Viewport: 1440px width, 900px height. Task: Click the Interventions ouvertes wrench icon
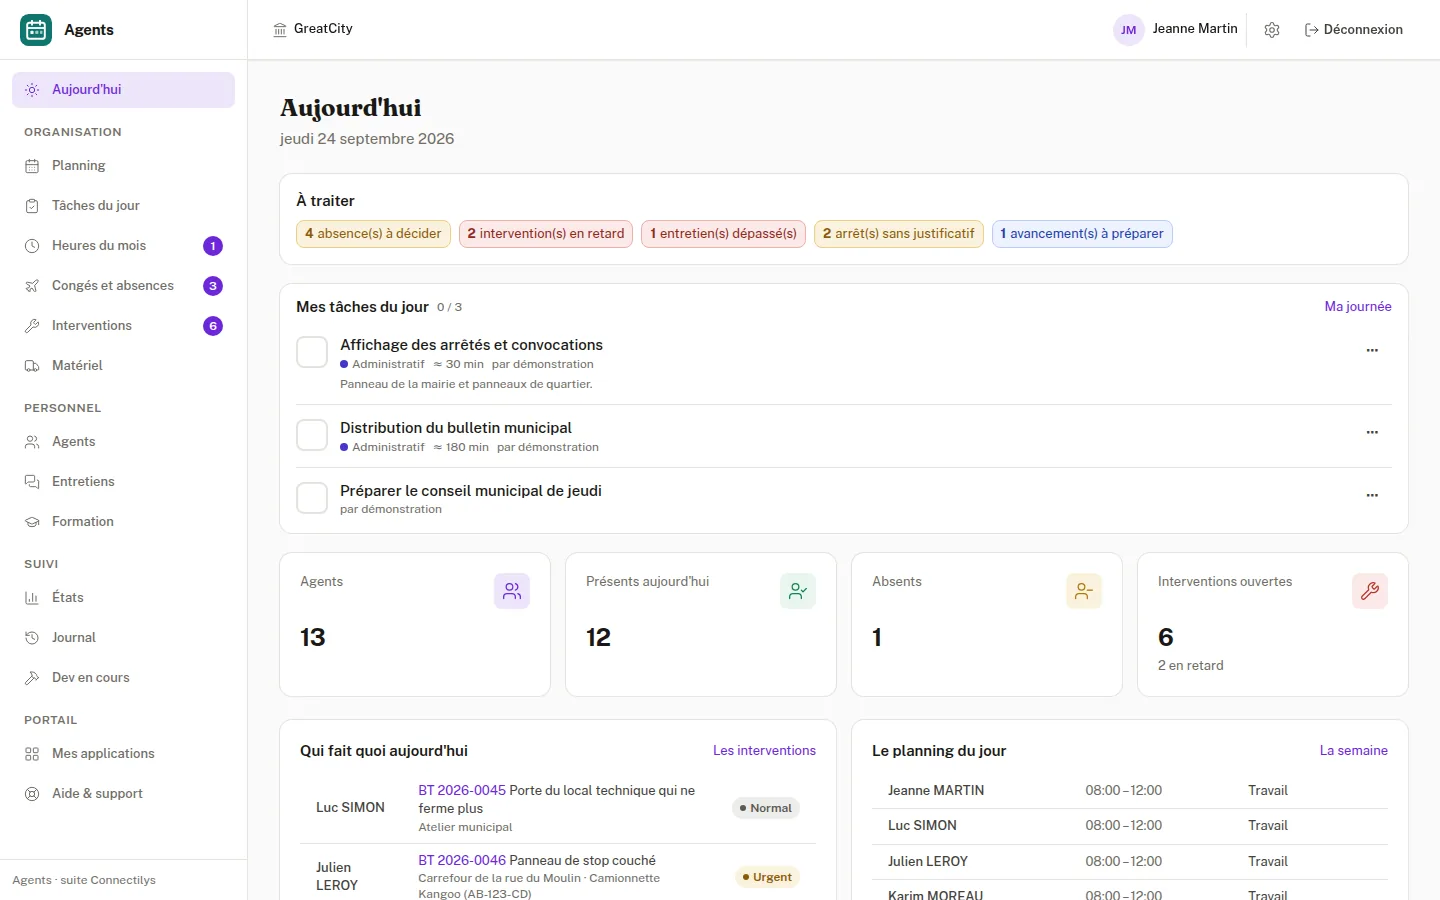pyautogui.click(x=1370, y=591)
